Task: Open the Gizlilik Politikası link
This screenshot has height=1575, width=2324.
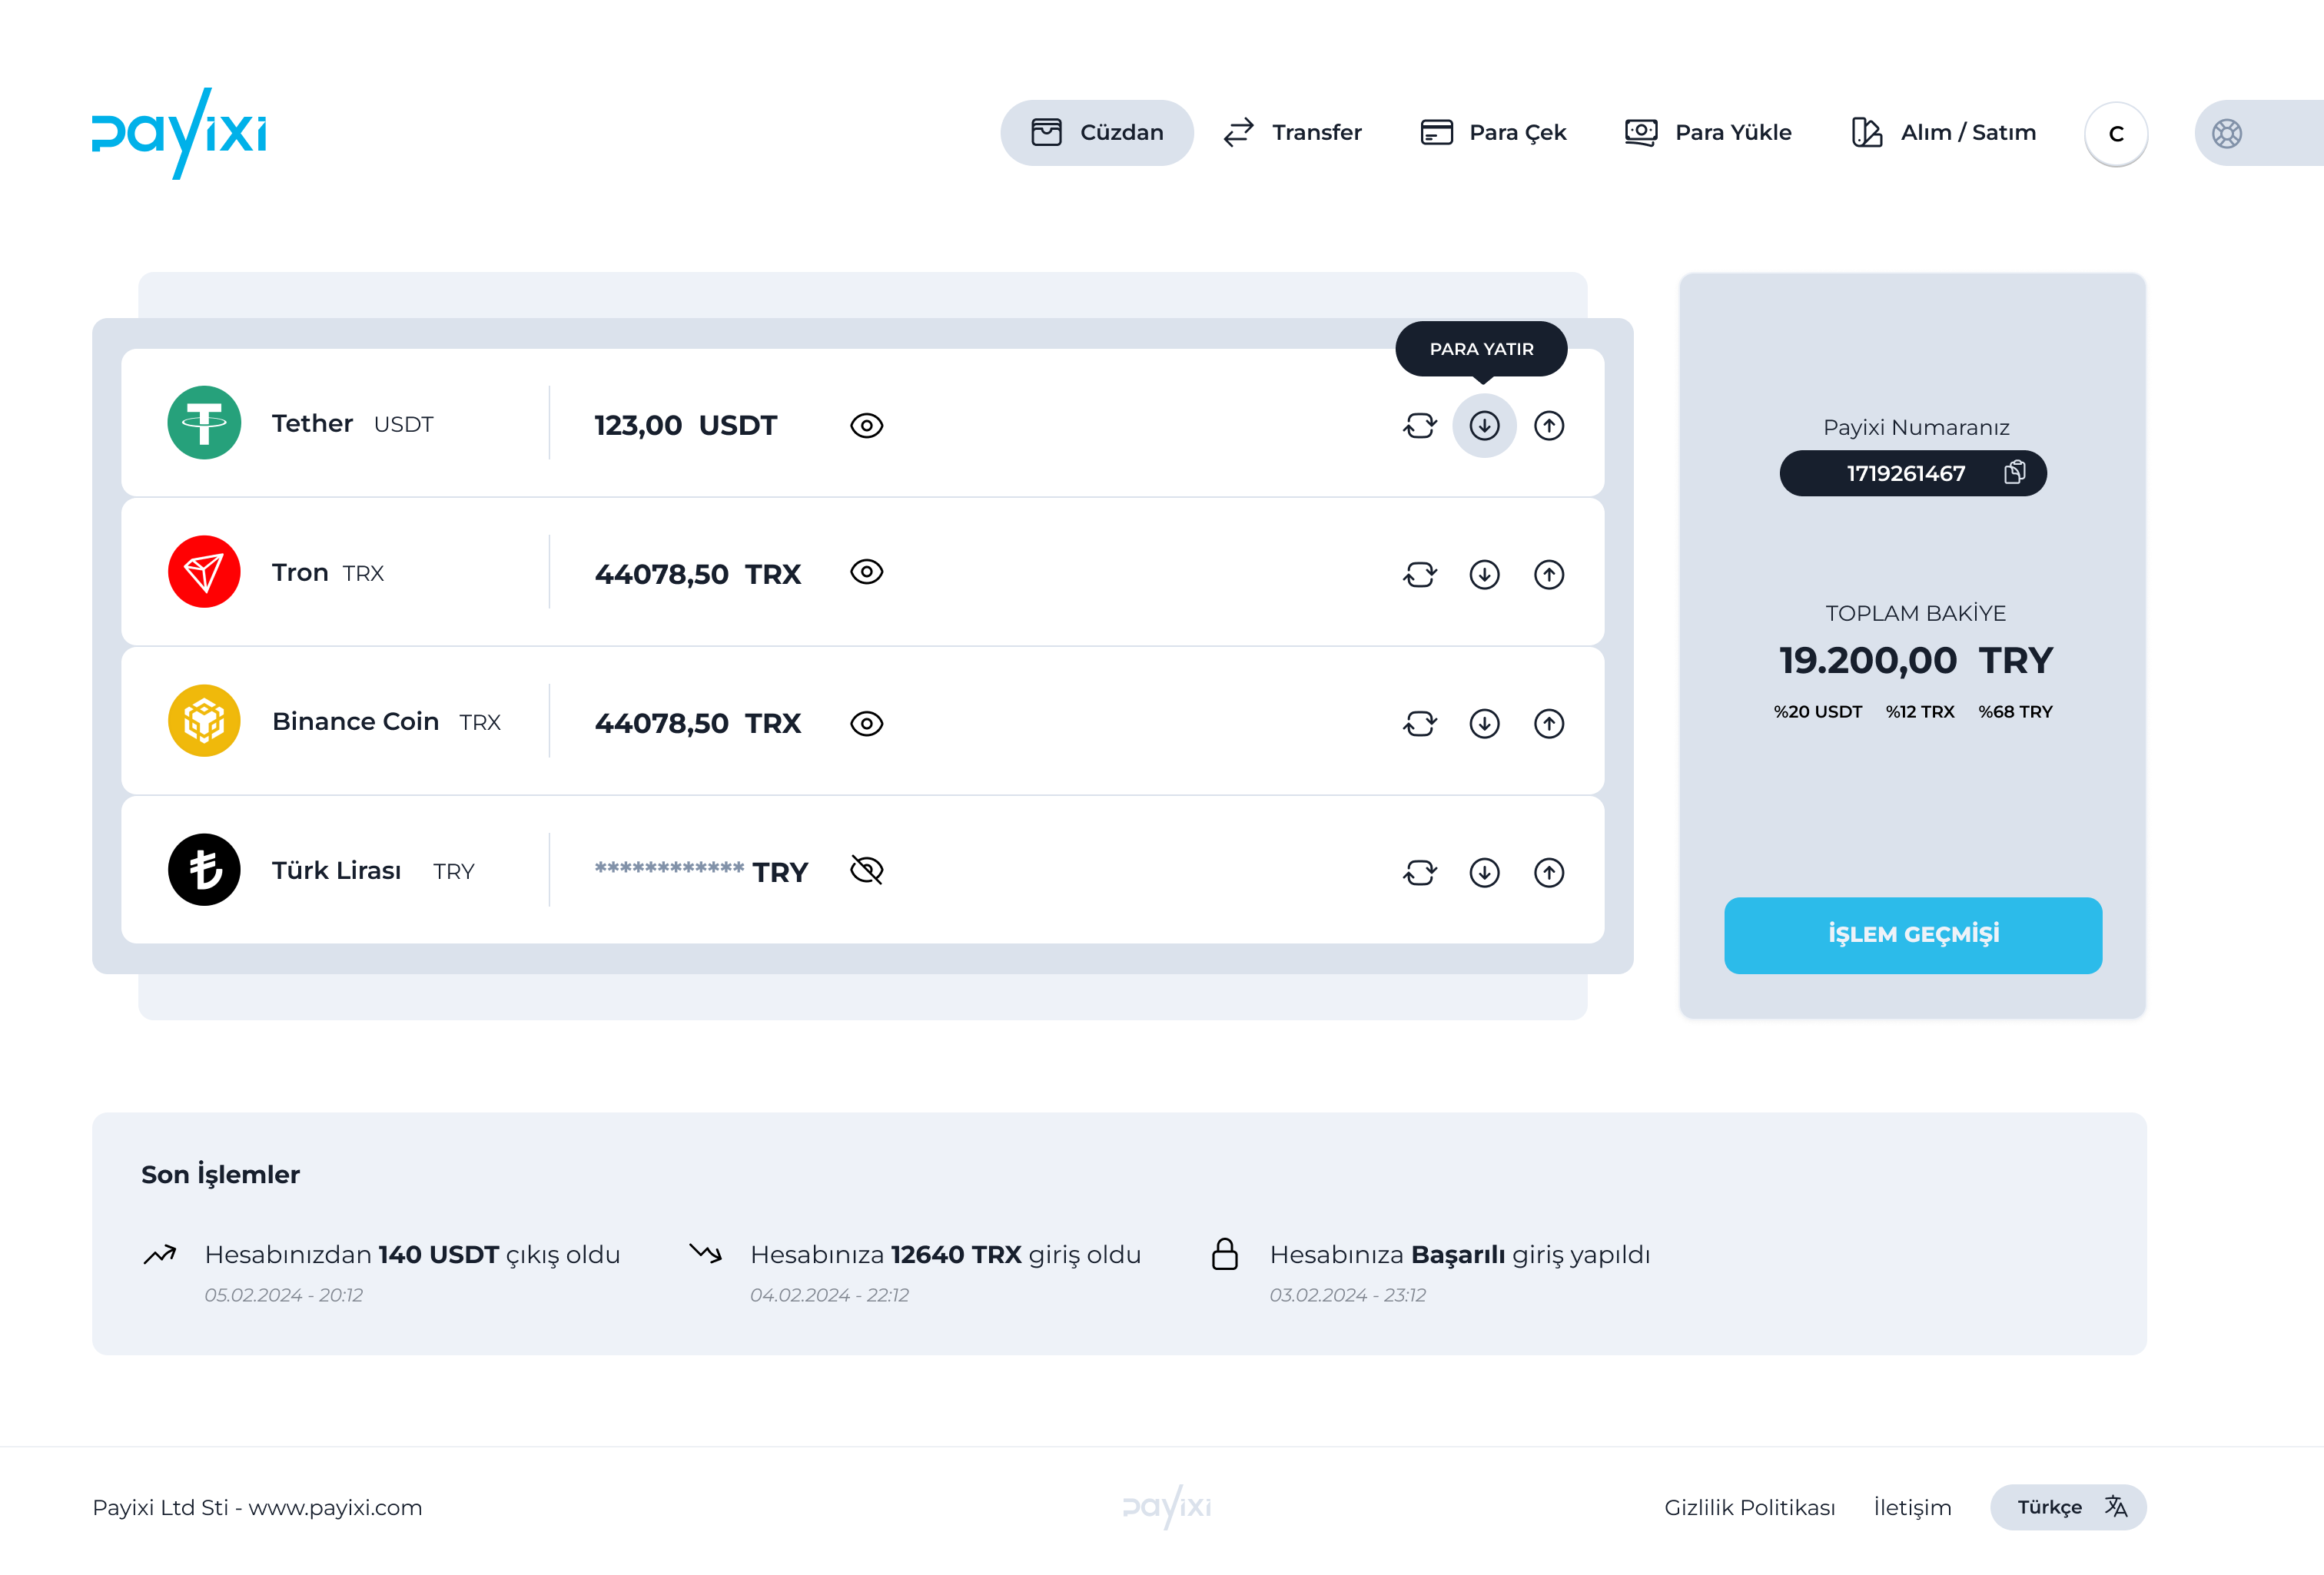Action: 1749,1508
